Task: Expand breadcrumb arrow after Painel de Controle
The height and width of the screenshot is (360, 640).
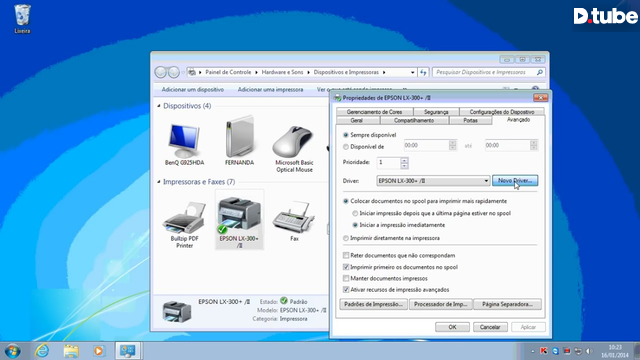Action: tap(256, 72)
